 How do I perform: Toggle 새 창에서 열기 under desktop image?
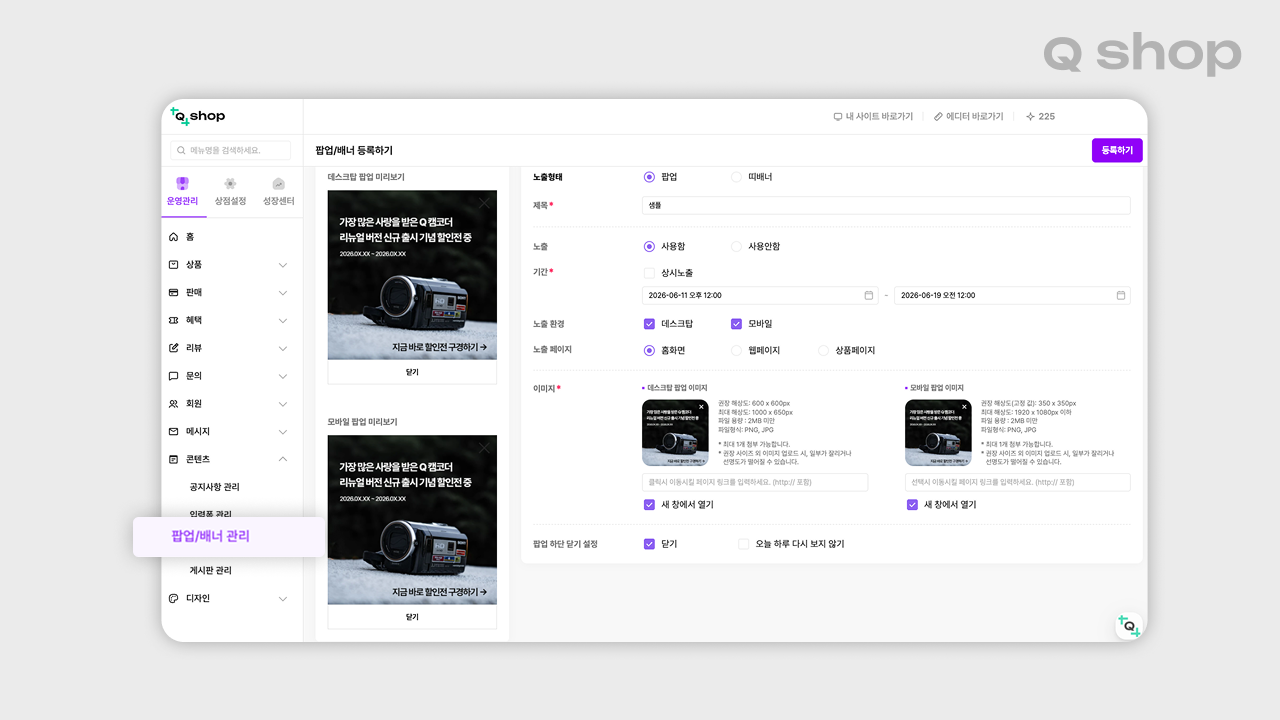649,505
